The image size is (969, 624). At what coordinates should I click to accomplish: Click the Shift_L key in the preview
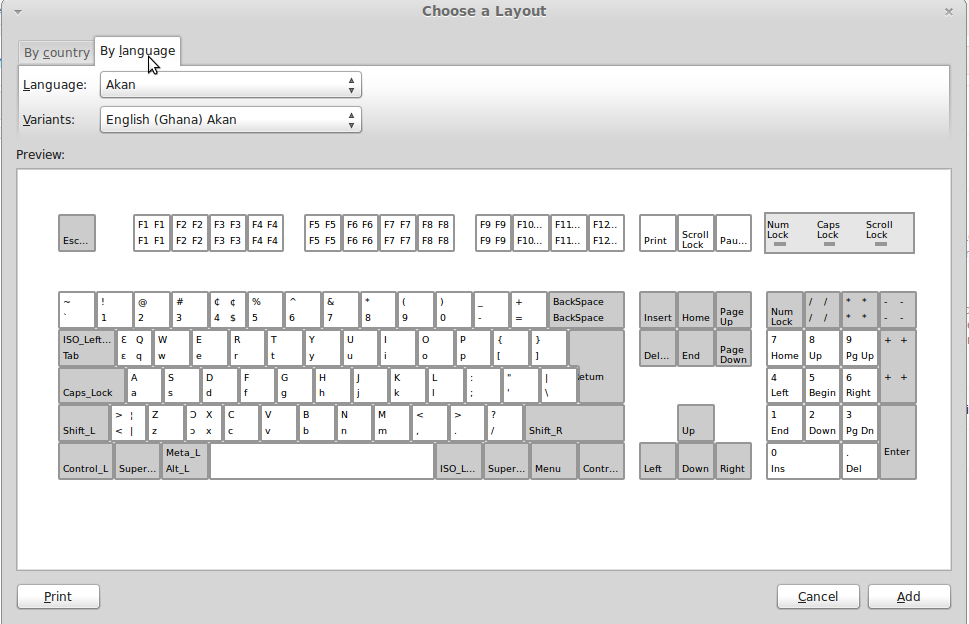(85, 423)
